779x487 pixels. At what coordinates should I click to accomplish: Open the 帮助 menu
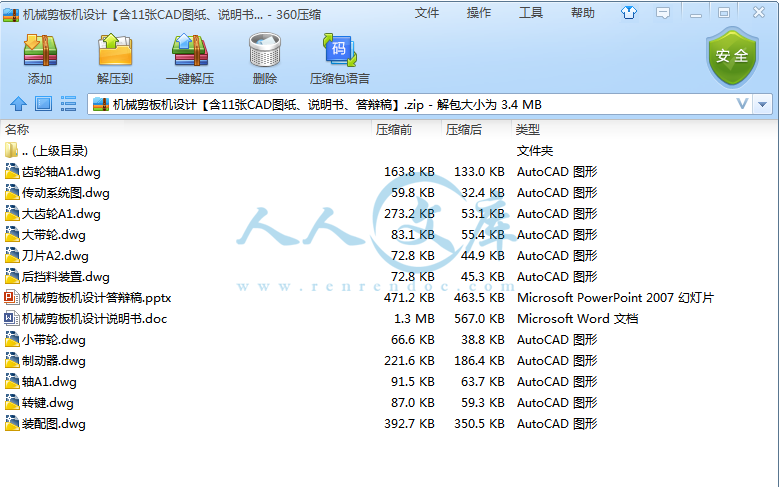pos(583,13)
